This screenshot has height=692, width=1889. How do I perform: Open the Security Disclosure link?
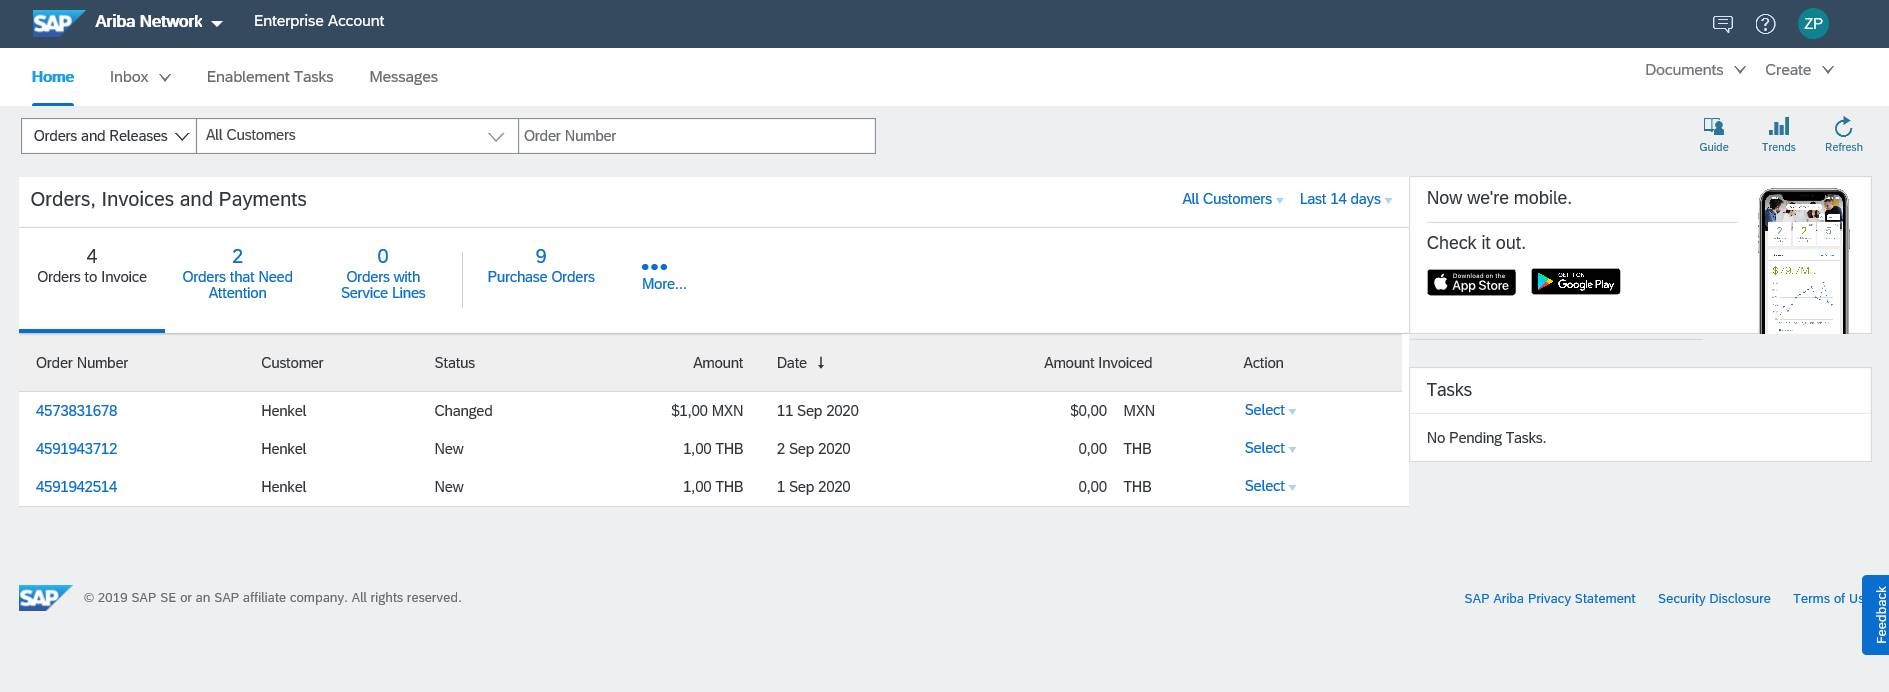point(1714,599)
